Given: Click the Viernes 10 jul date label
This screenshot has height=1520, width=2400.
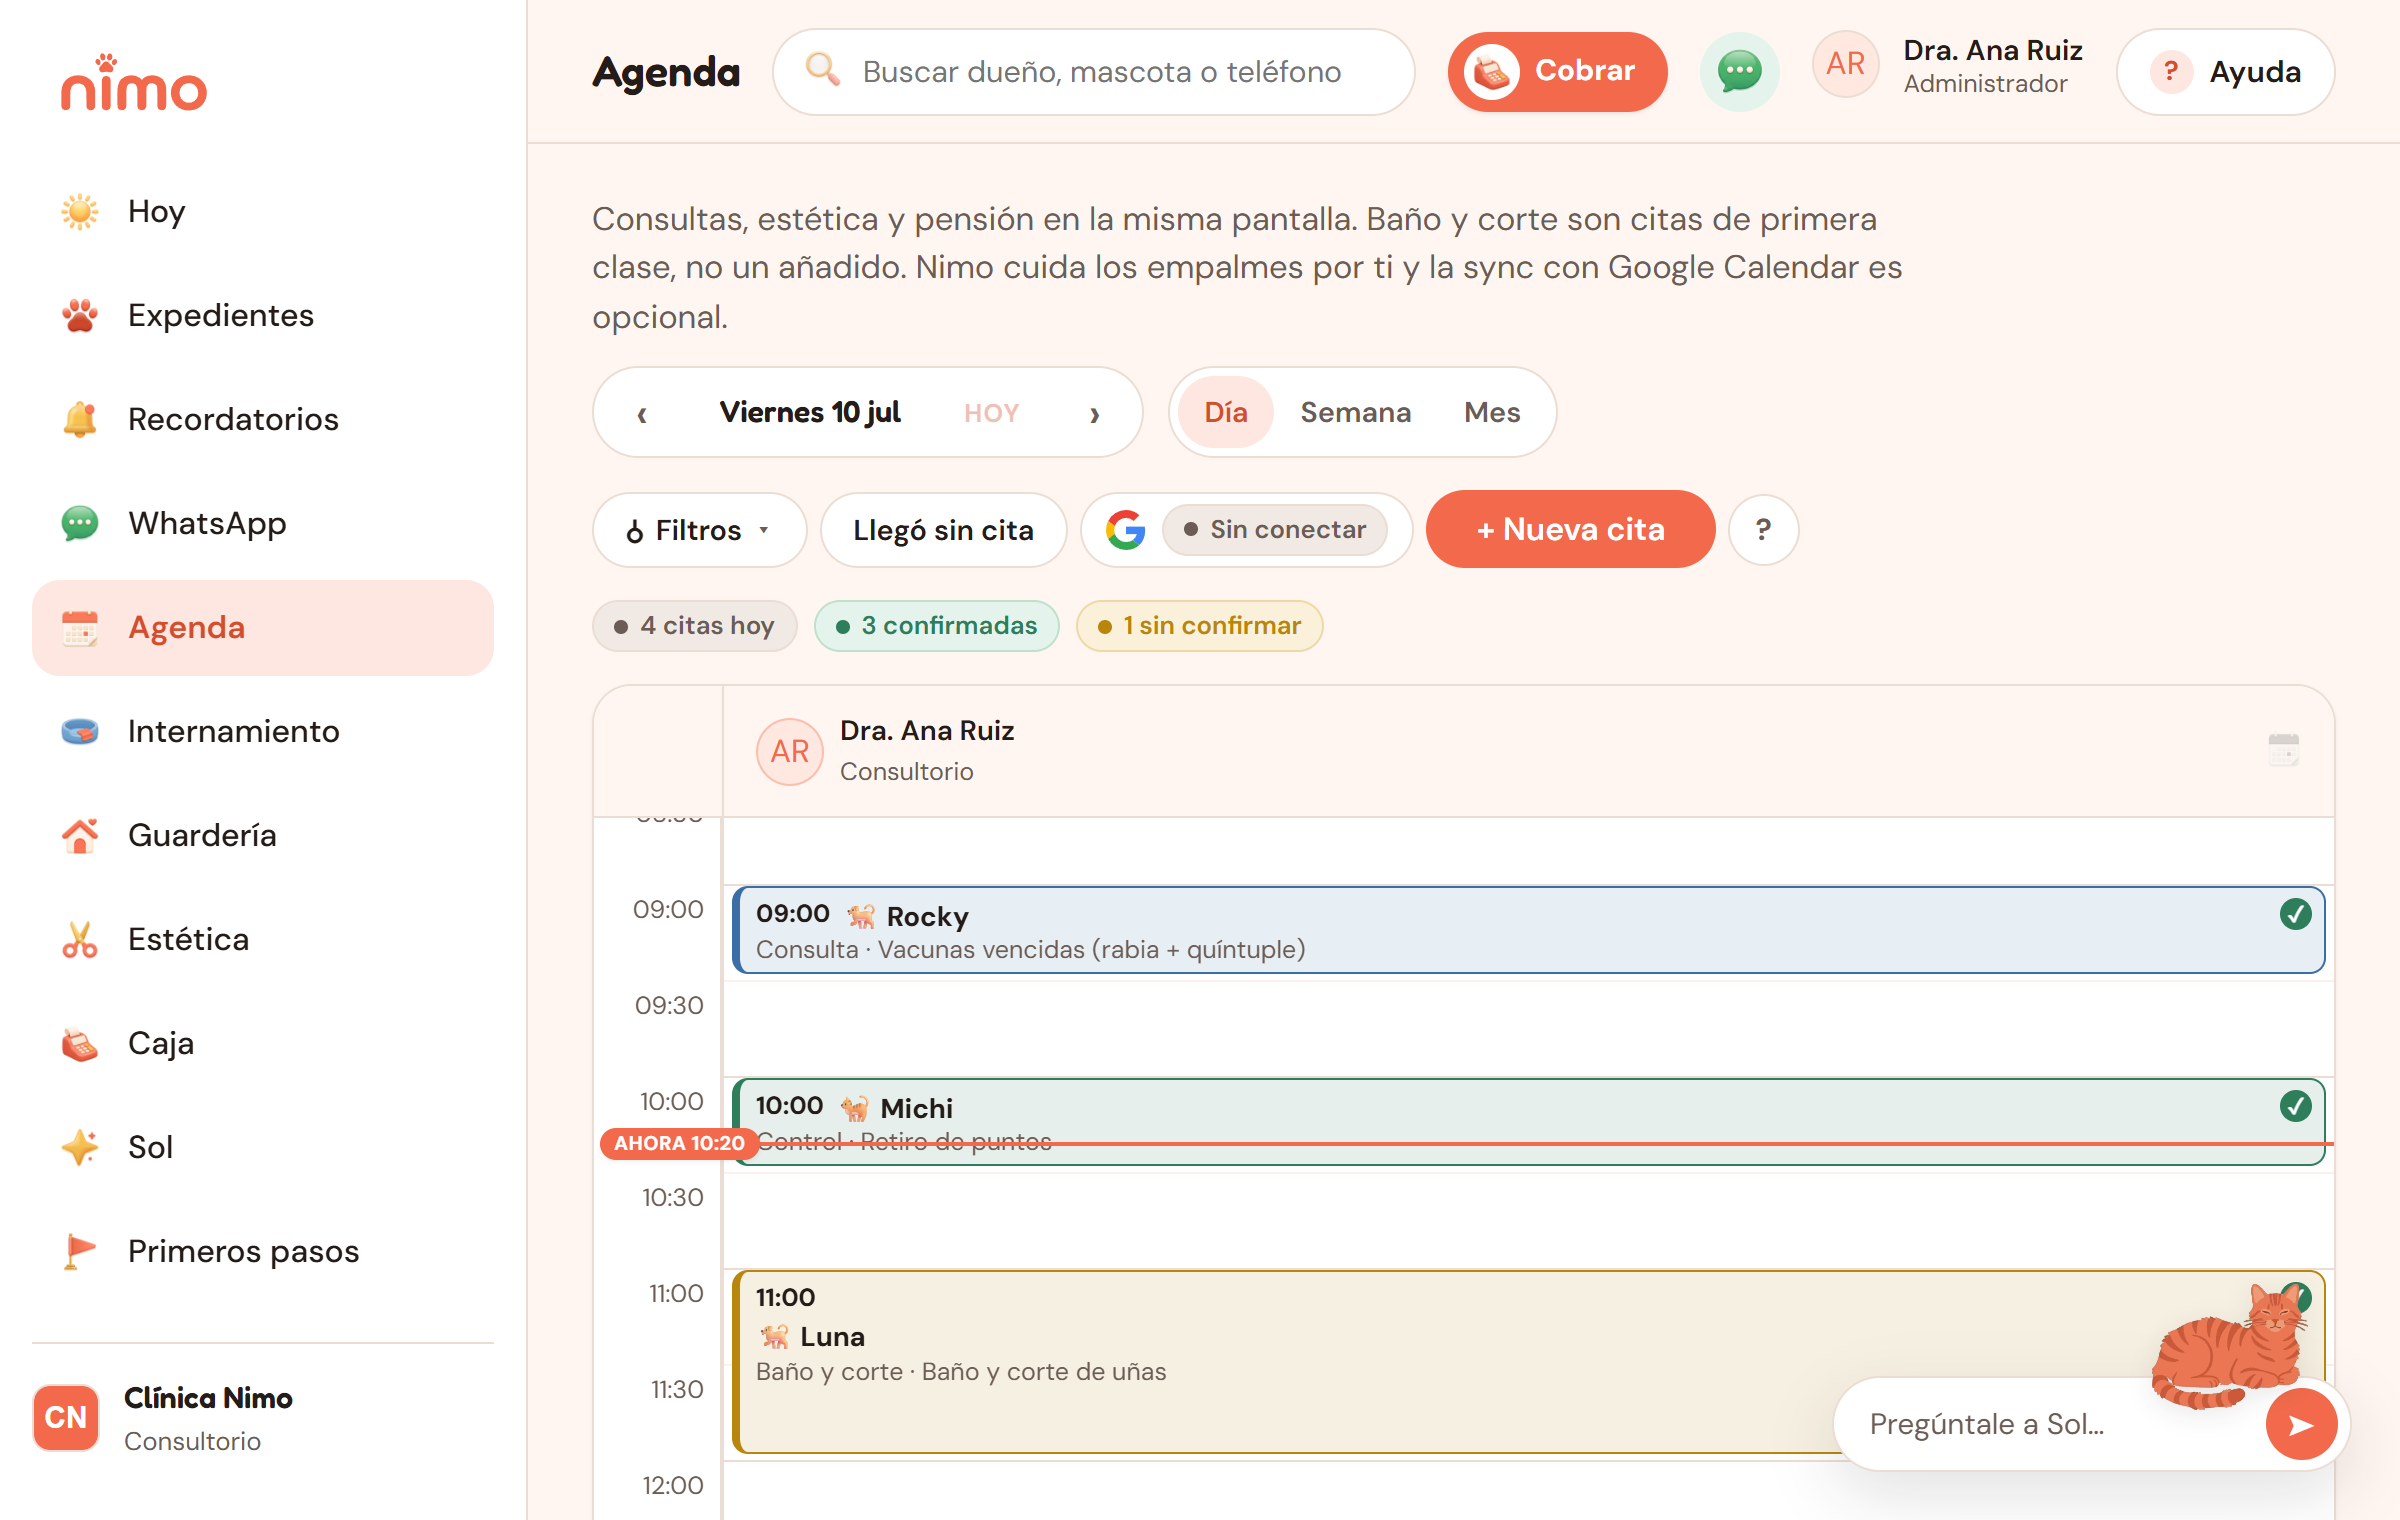Looking at the screenshot, I should pos(810,412).
